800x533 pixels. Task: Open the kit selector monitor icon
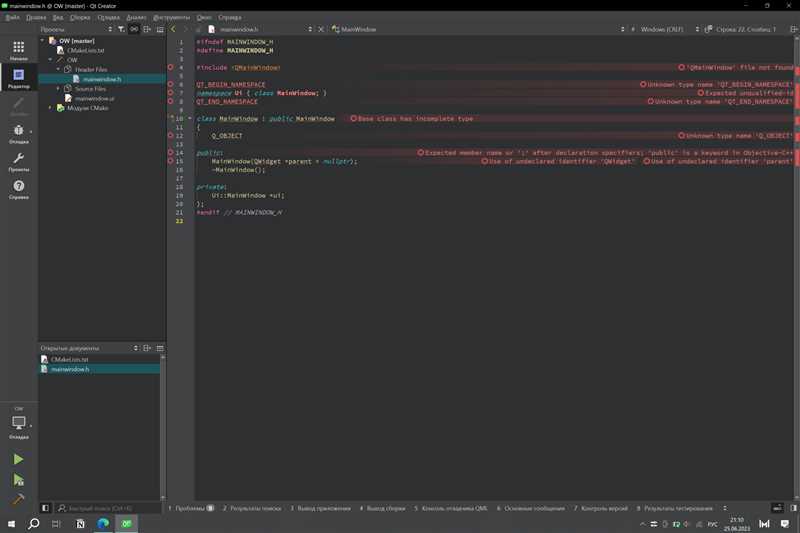pos(19,425)
